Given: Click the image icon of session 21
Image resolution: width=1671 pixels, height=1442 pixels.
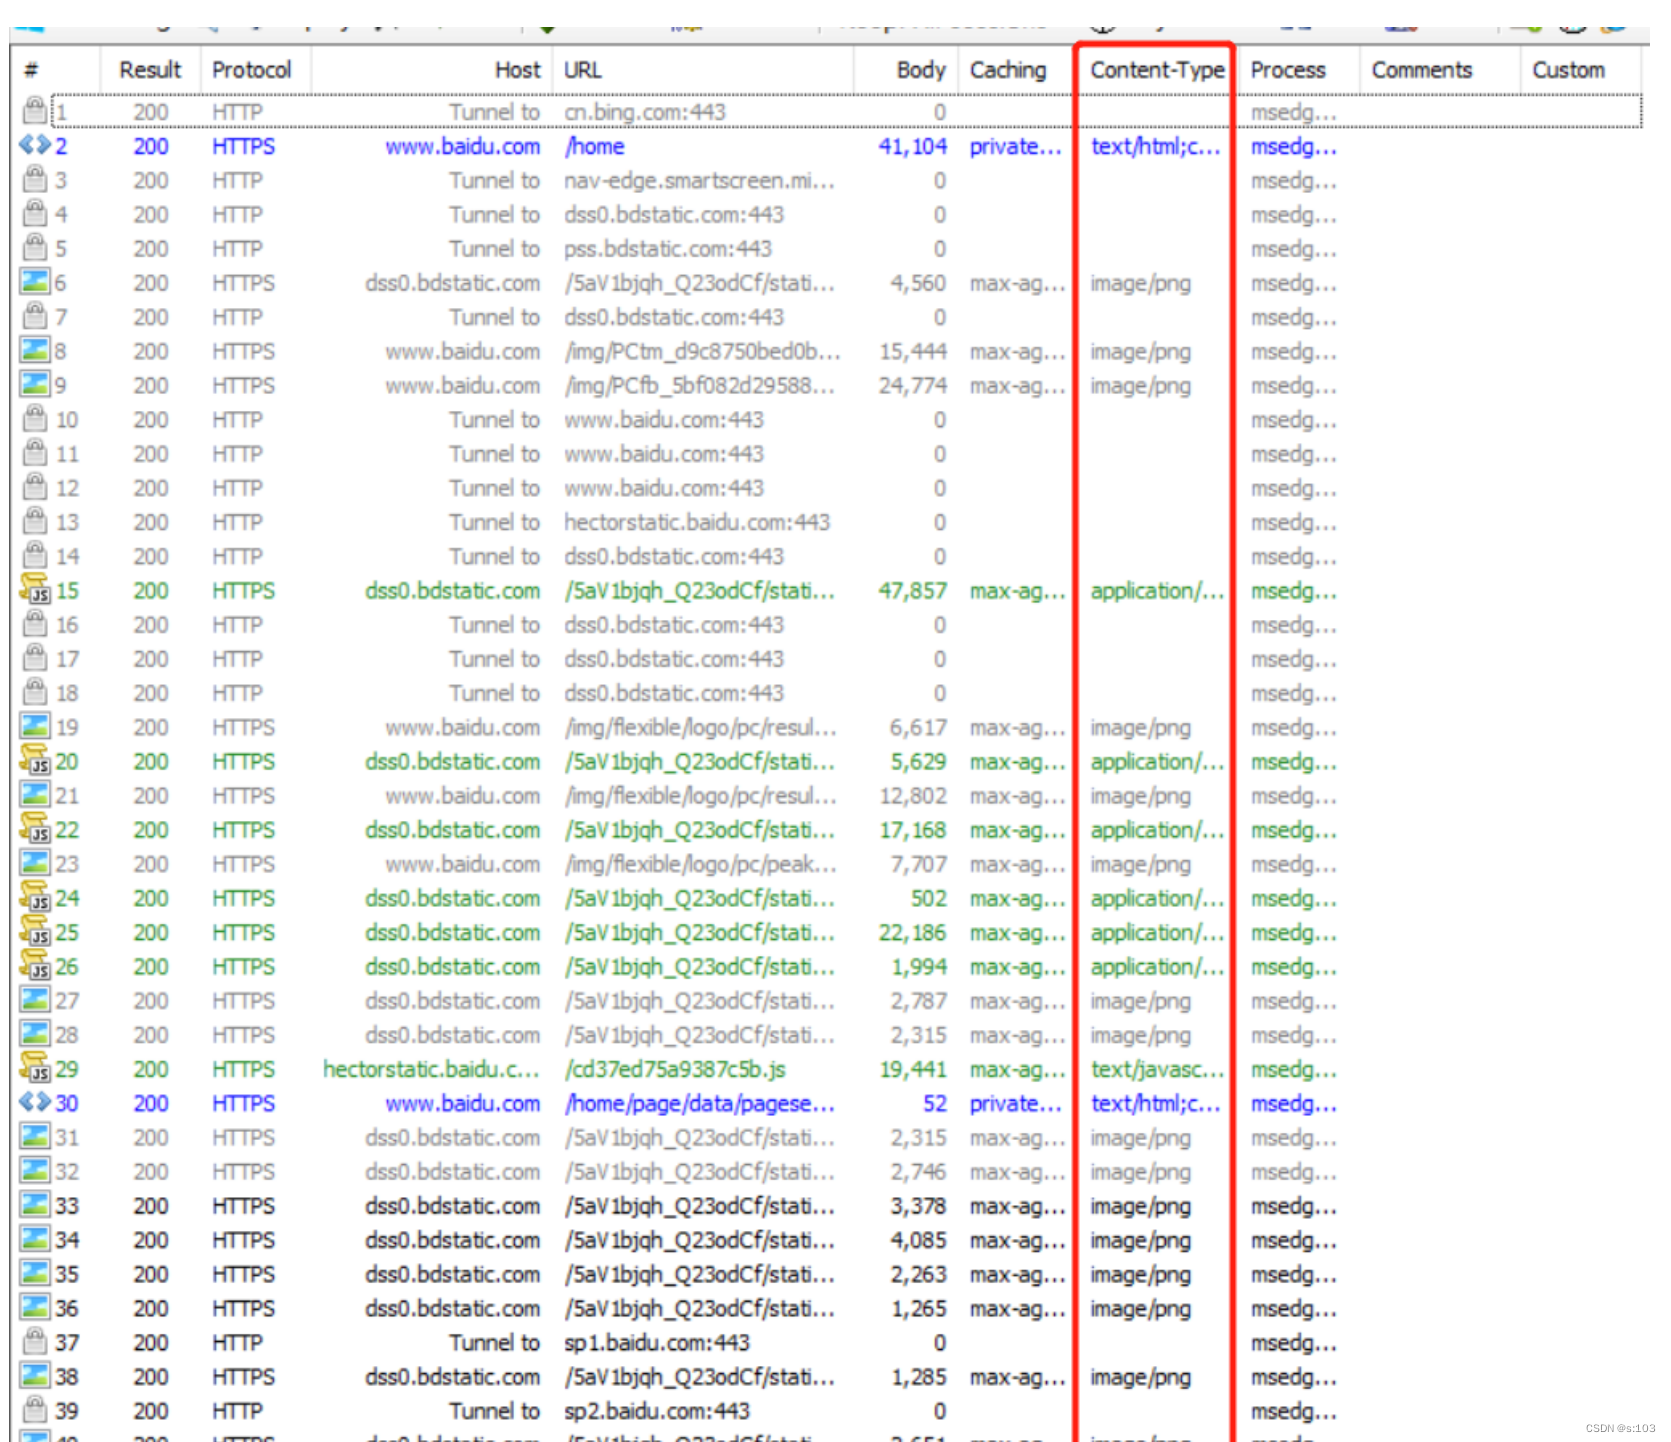Looking at the screenshot, I should [35, 794].
